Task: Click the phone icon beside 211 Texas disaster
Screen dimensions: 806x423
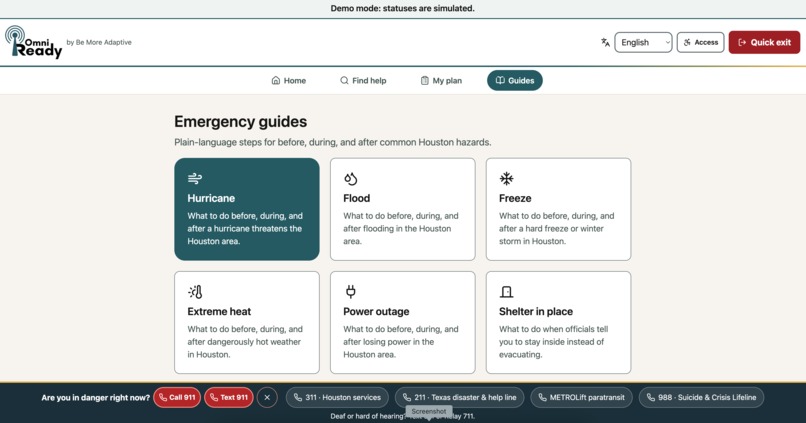Action: coord(407,397)
